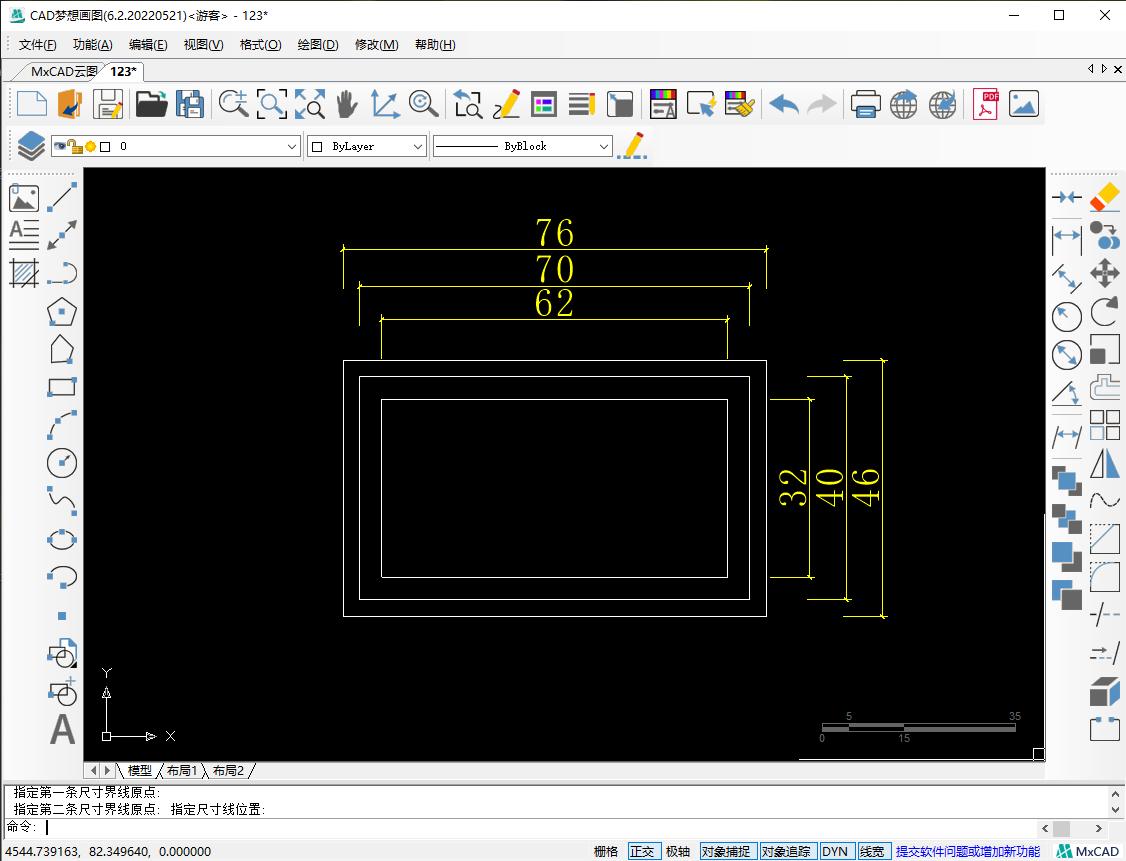Click the MxCAD button in status bar
1126x861 pixels.
pos(1090,851)
